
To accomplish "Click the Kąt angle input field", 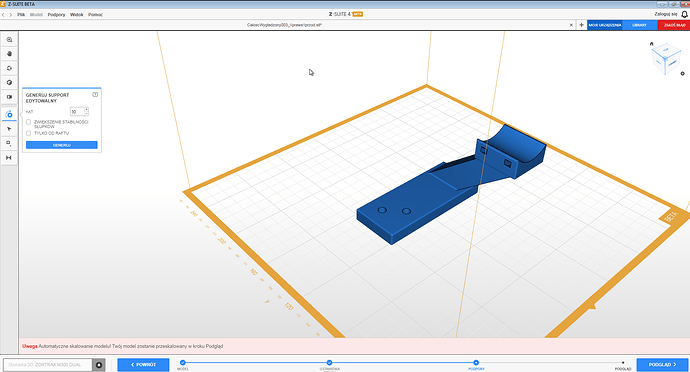I will (x=77, y=112).
